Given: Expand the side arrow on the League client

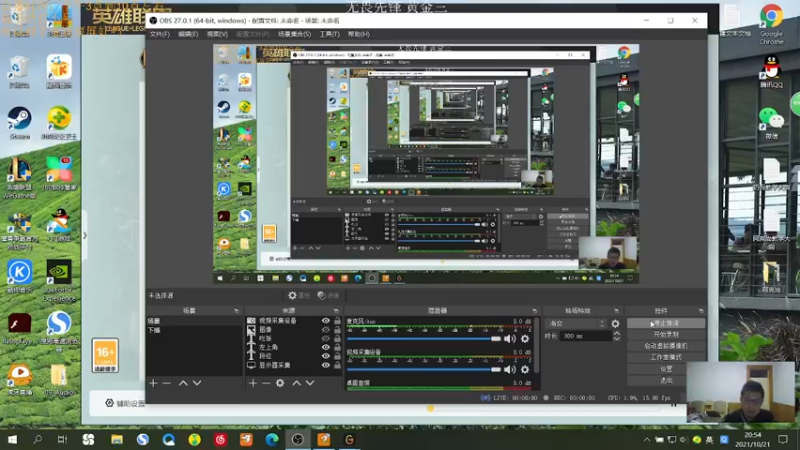Looking at the screenshot, I should tap(85, 235).
